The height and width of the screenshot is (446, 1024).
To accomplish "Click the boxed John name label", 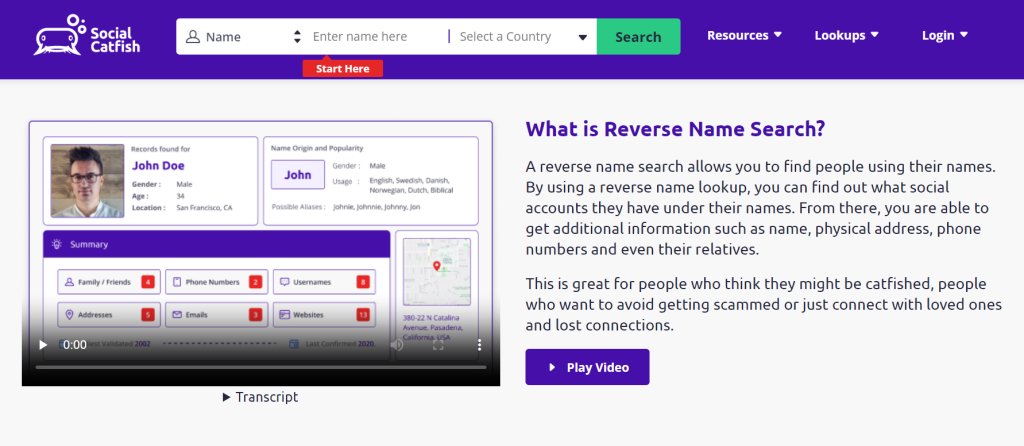I will coord(298,175).
